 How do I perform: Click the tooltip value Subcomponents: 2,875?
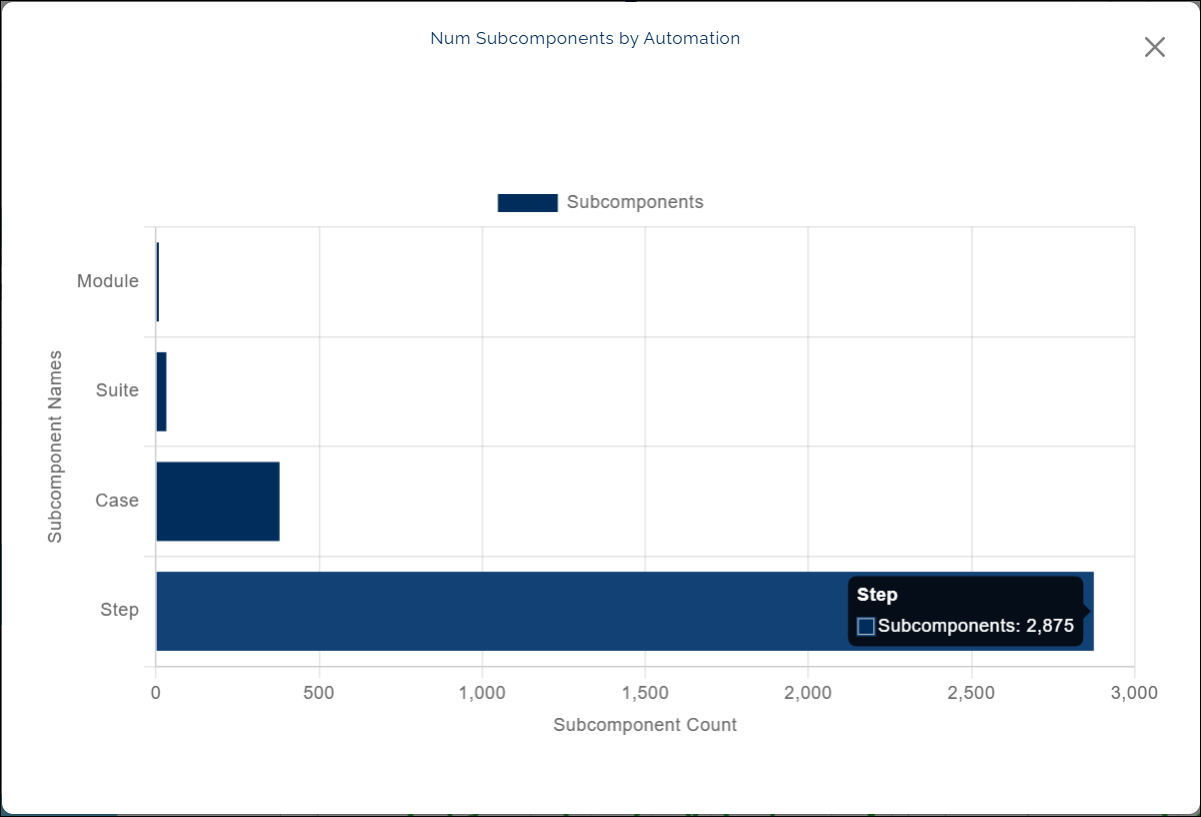point(975,626)
